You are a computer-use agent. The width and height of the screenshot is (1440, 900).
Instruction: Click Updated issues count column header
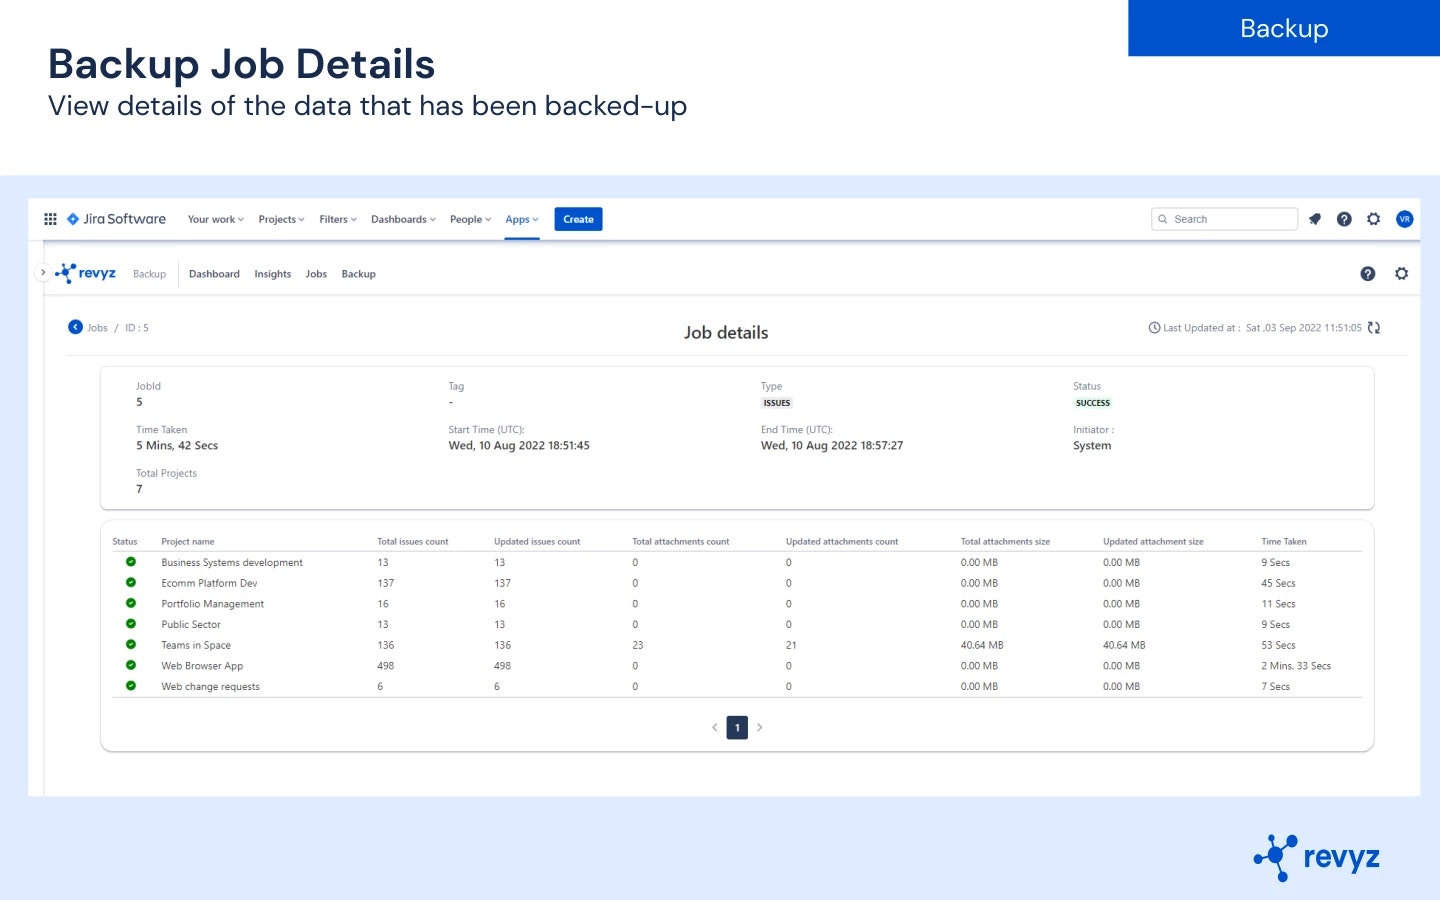tap(537, 541)
